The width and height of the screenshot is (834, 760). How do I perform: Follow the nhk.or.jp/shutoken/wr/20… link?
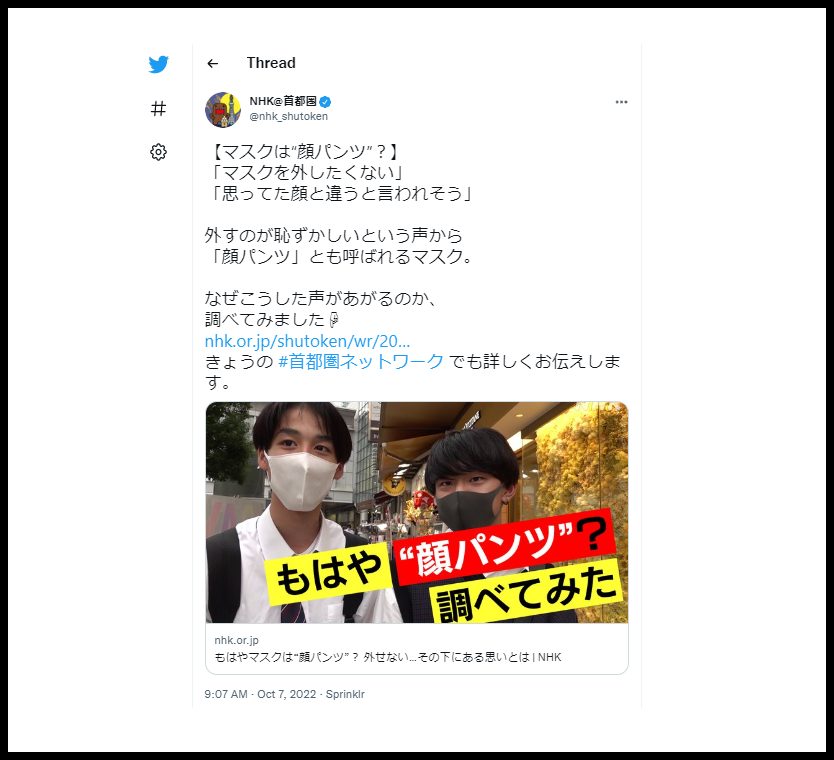click(x=307, y=340)
